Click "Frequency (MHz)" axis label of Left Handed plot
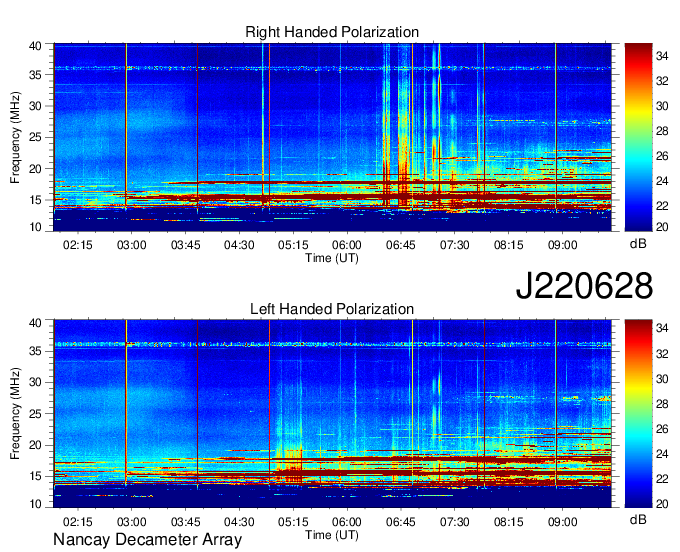Viewport: 680px width, 552px height. click(x=15, y=414)
